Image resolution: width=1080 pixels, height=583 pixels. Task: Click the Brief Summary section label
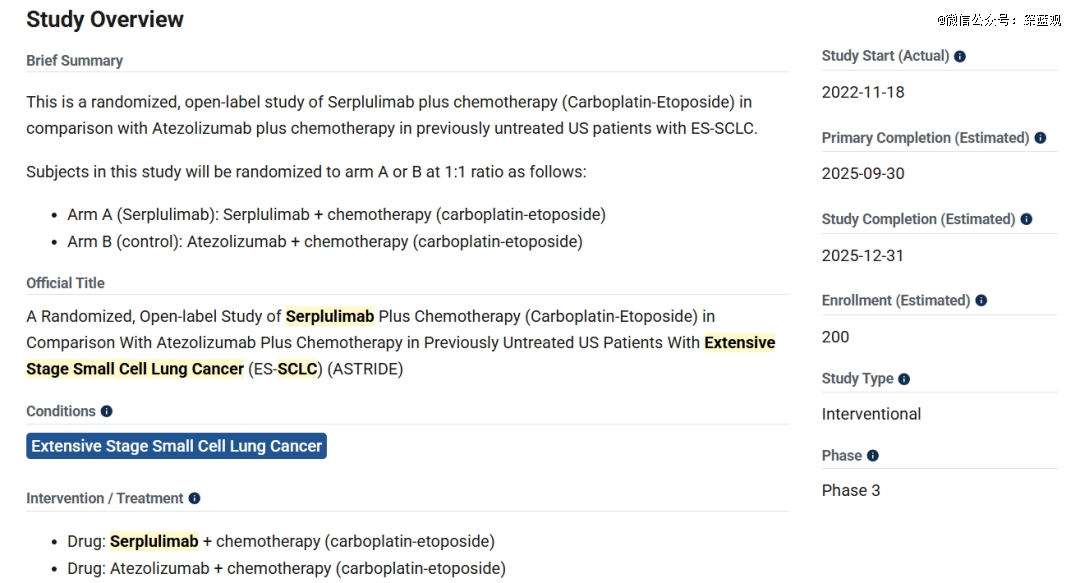click(74, 61)
